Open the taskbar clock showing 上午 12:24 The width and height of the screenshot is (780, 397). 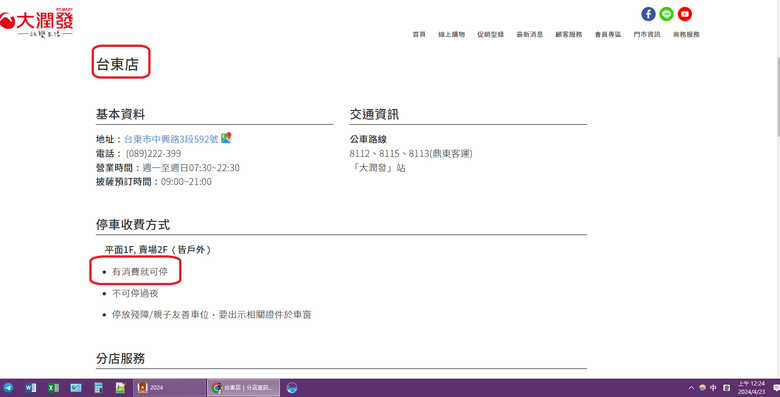coord(752,388)
